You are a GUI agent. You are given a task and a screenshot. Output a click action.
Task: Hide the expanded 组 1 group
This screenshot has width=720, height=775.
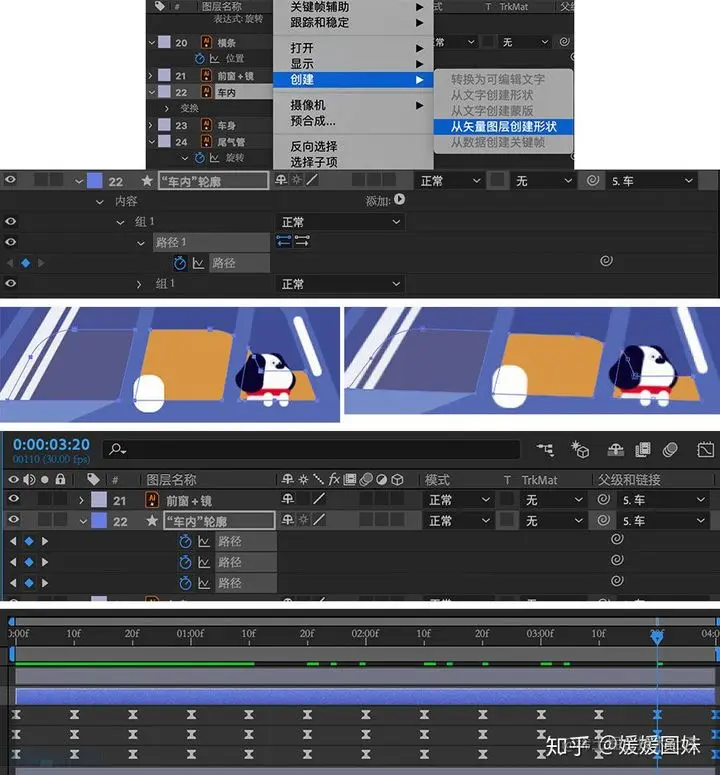coord(10,221)
